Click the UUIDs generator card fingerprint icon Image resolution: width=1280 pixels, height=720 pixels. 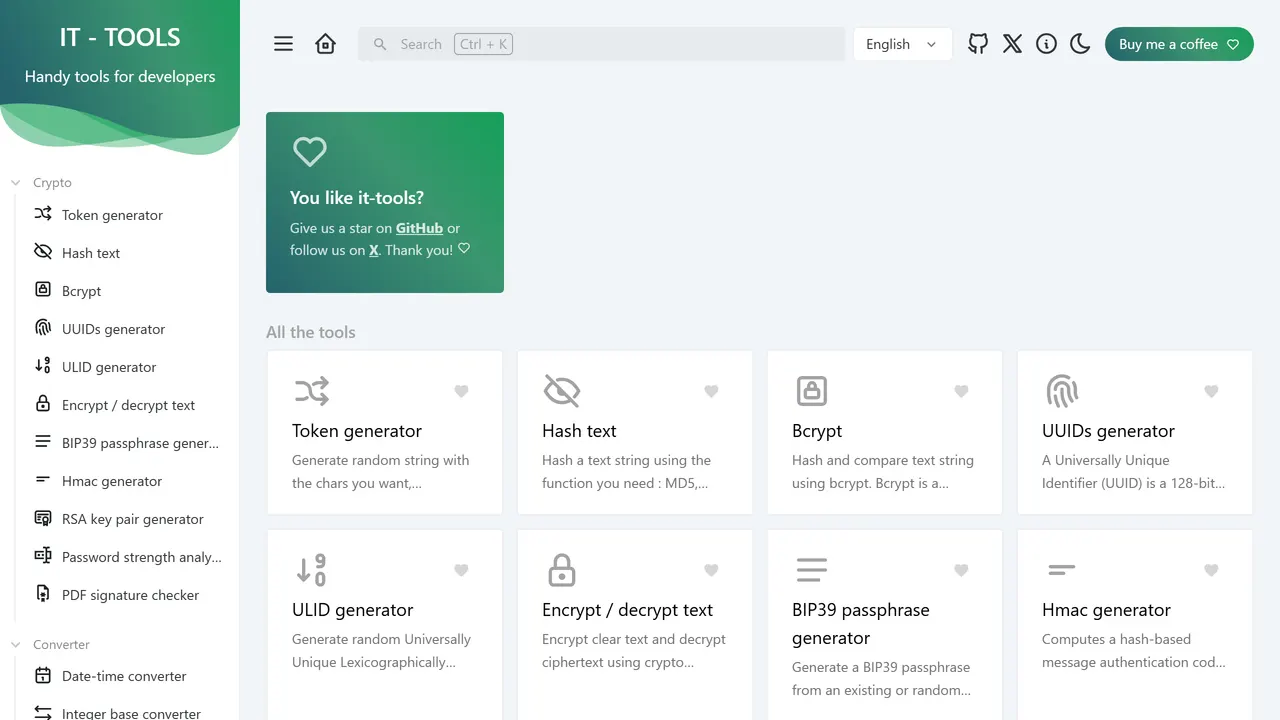pyautogui.click(x=1061, y=391)
